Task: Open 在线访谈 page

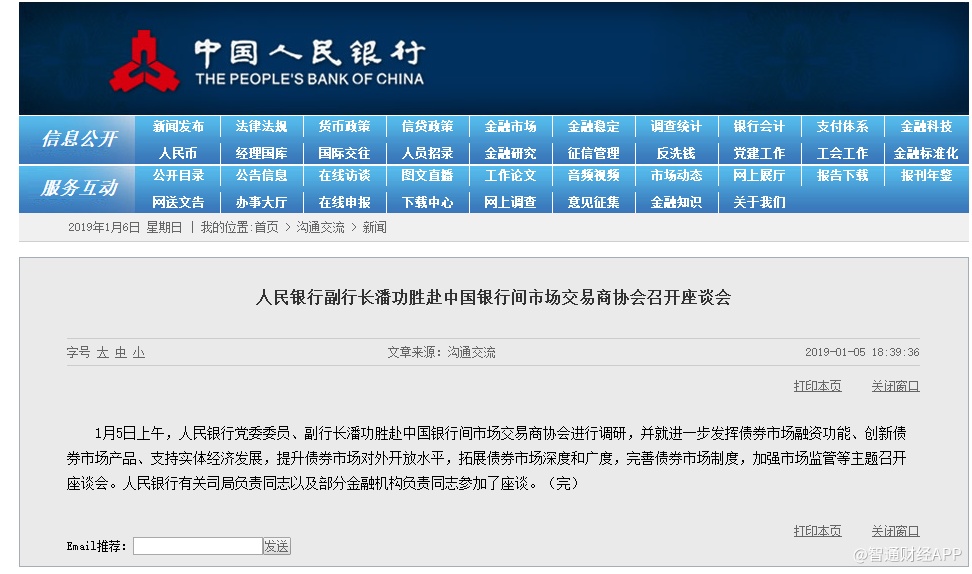Action: [344, 175]
